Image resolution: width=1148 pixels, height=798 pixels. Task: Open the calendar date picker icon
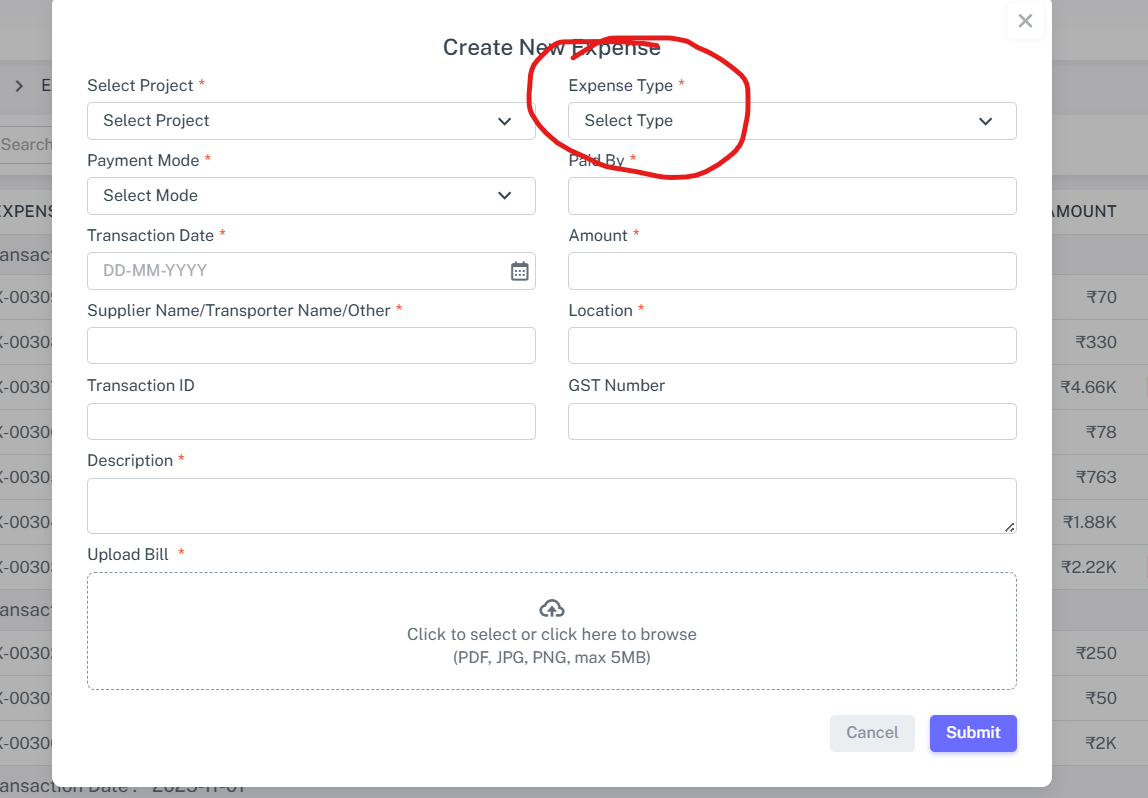coord(519,271)
